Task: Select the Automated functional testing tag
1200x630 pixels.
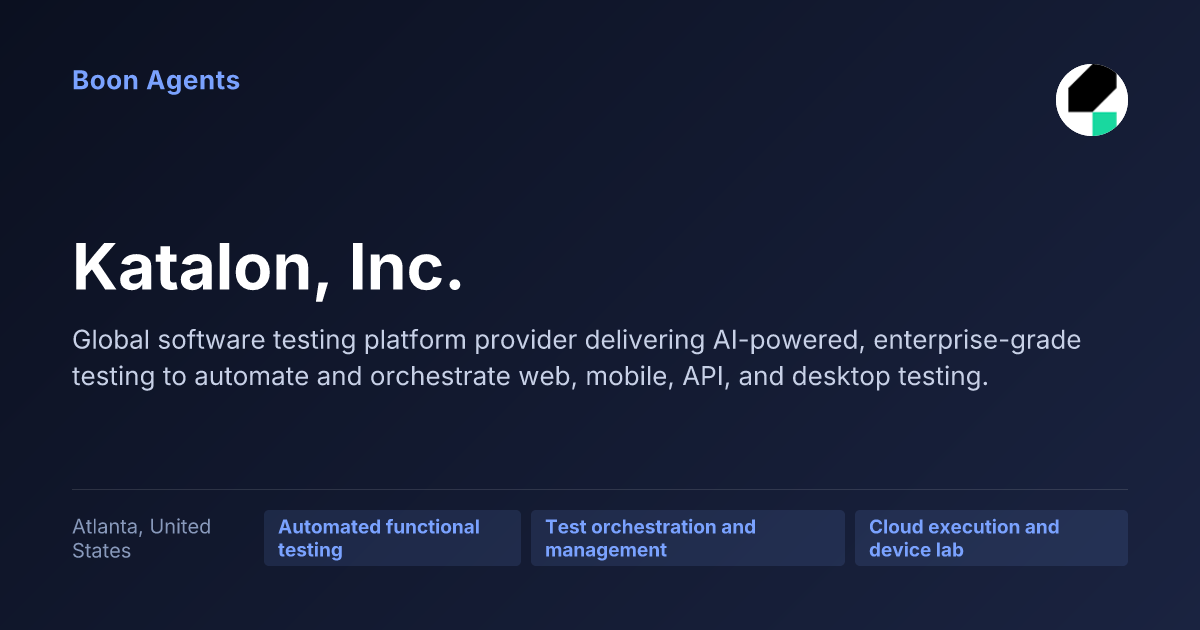Action: click(x=392, y=538)
